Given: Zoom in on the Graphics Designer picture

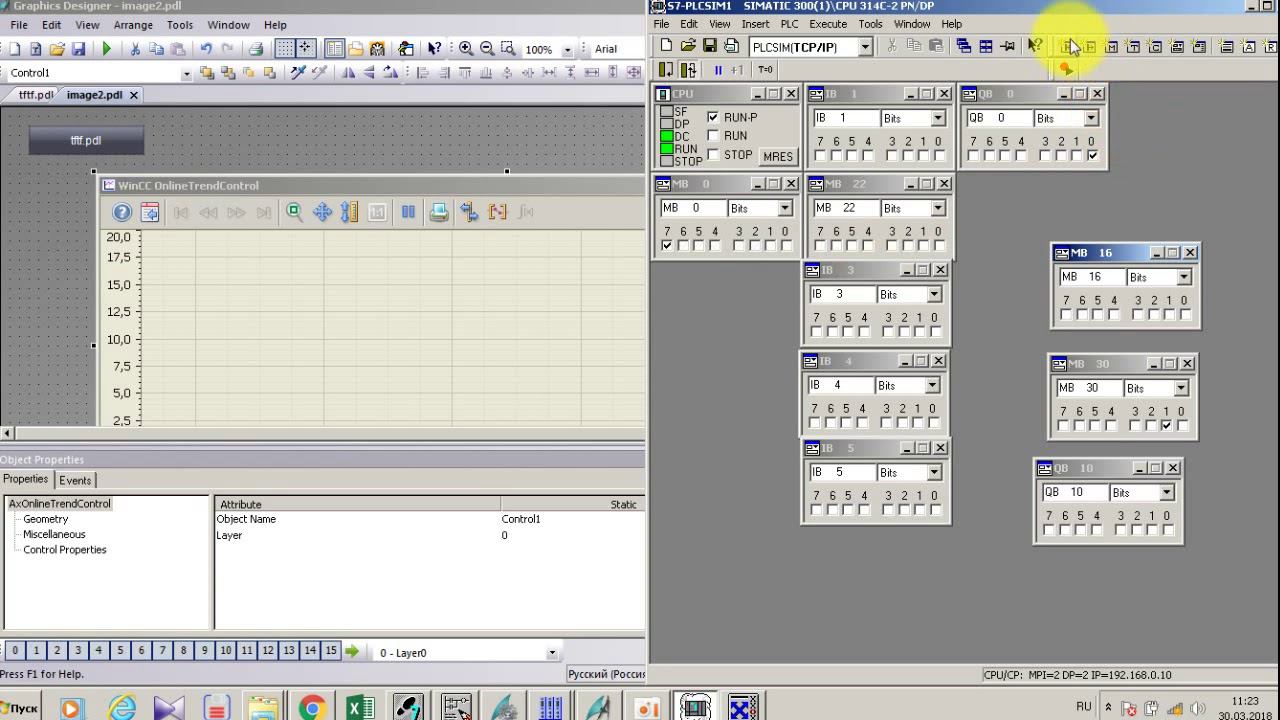Looking at the screenshot, I should (x=466, y=48).
